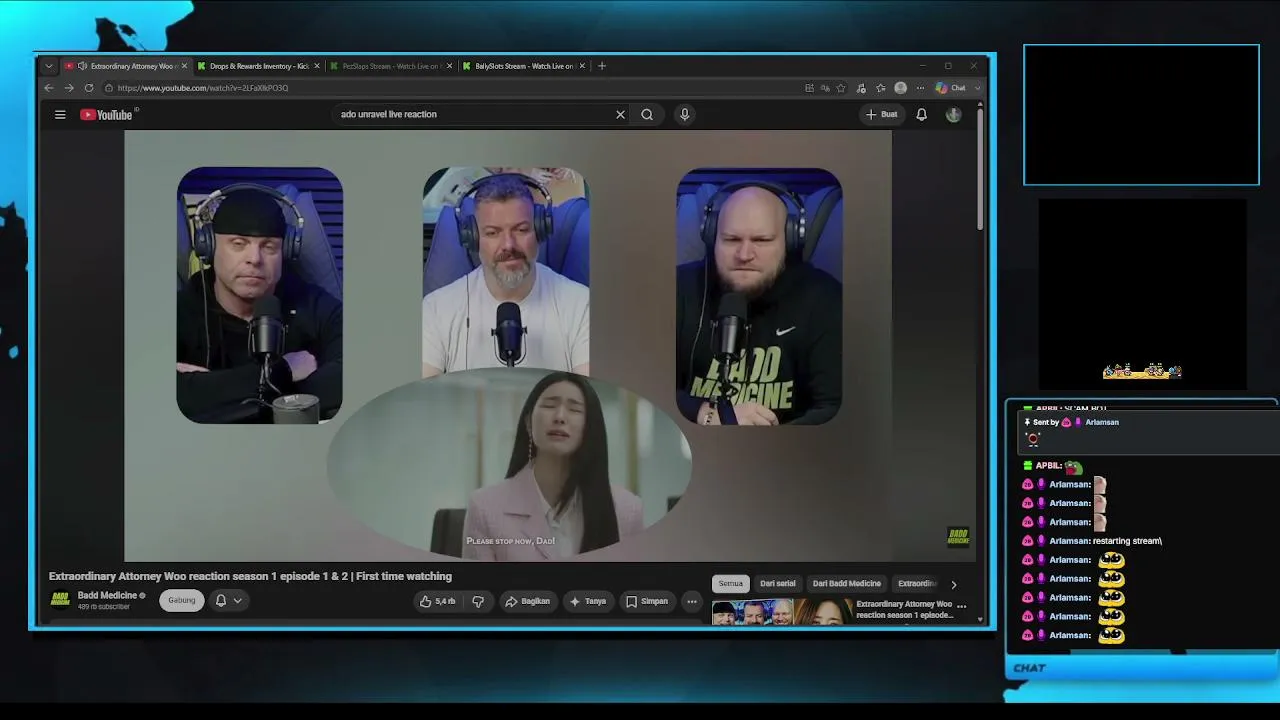
Task: Click the Bagikan share button
Action: tap(528, 601)
